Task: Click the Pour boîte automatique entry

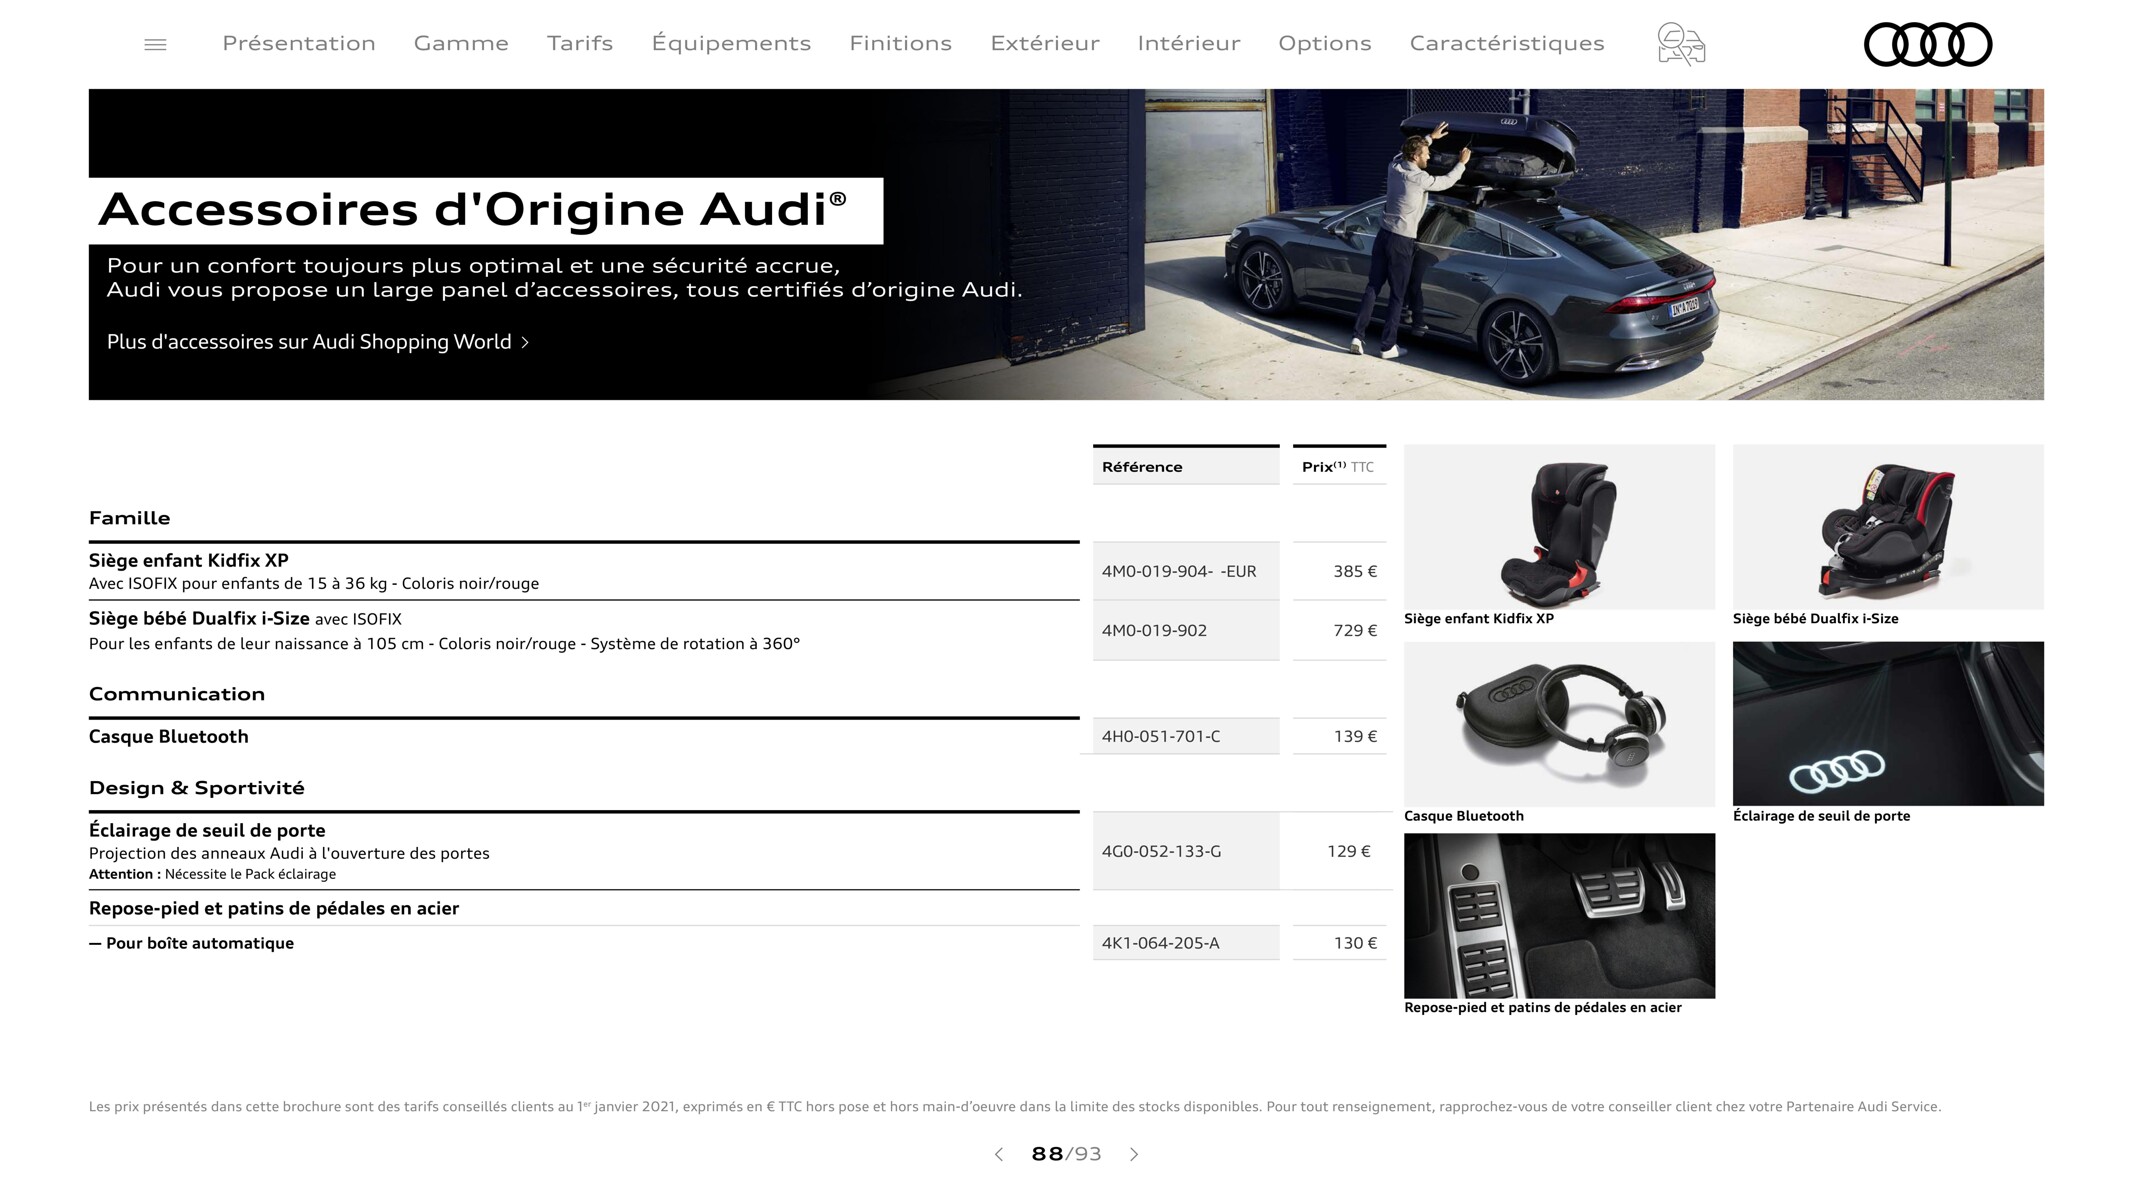Action: coord(192,943)
